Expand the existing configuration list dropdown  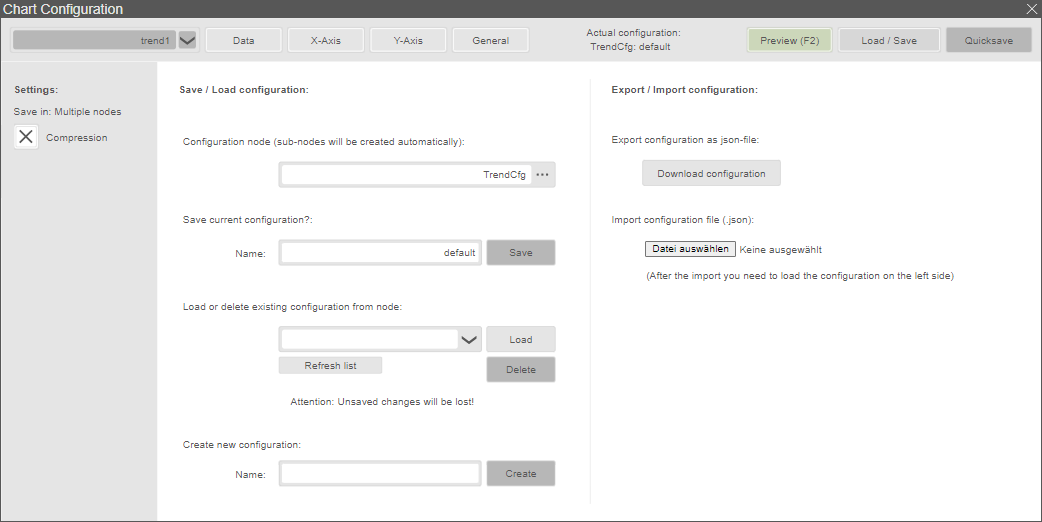click(x=469, y=339)
